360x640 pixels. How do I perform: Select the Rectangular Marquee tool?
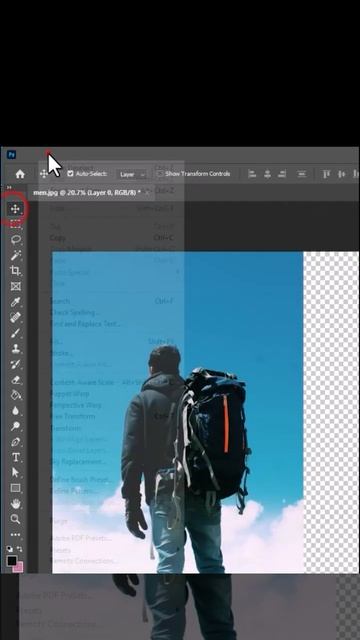[x=15, y=223]
